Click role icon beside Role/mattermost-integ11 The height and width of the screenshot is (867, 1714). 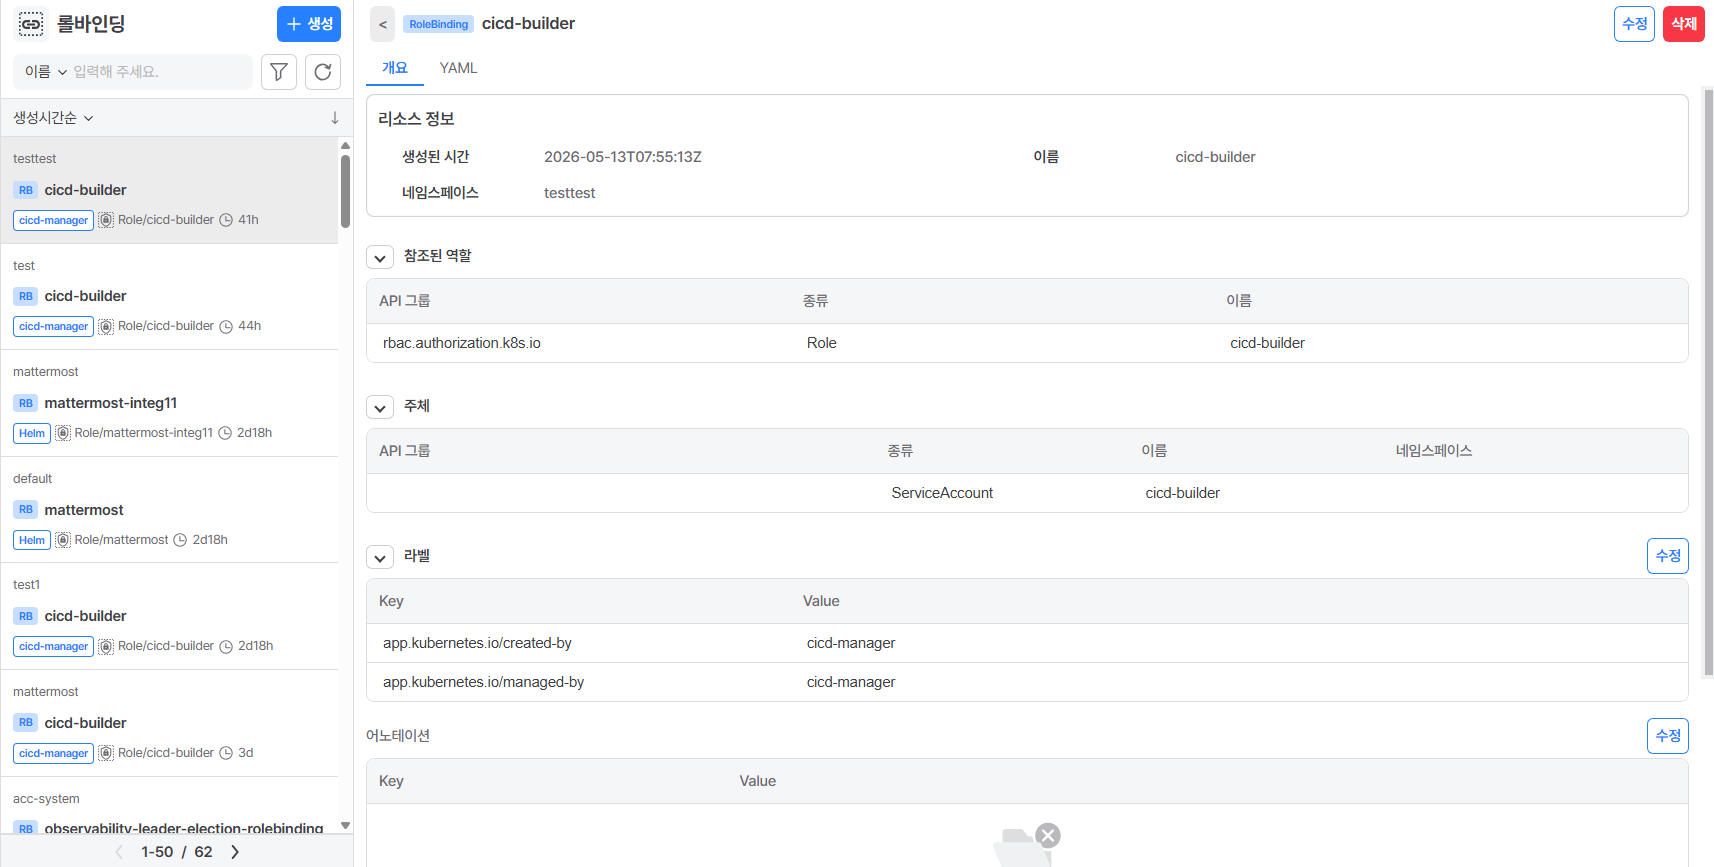point(63,433)
